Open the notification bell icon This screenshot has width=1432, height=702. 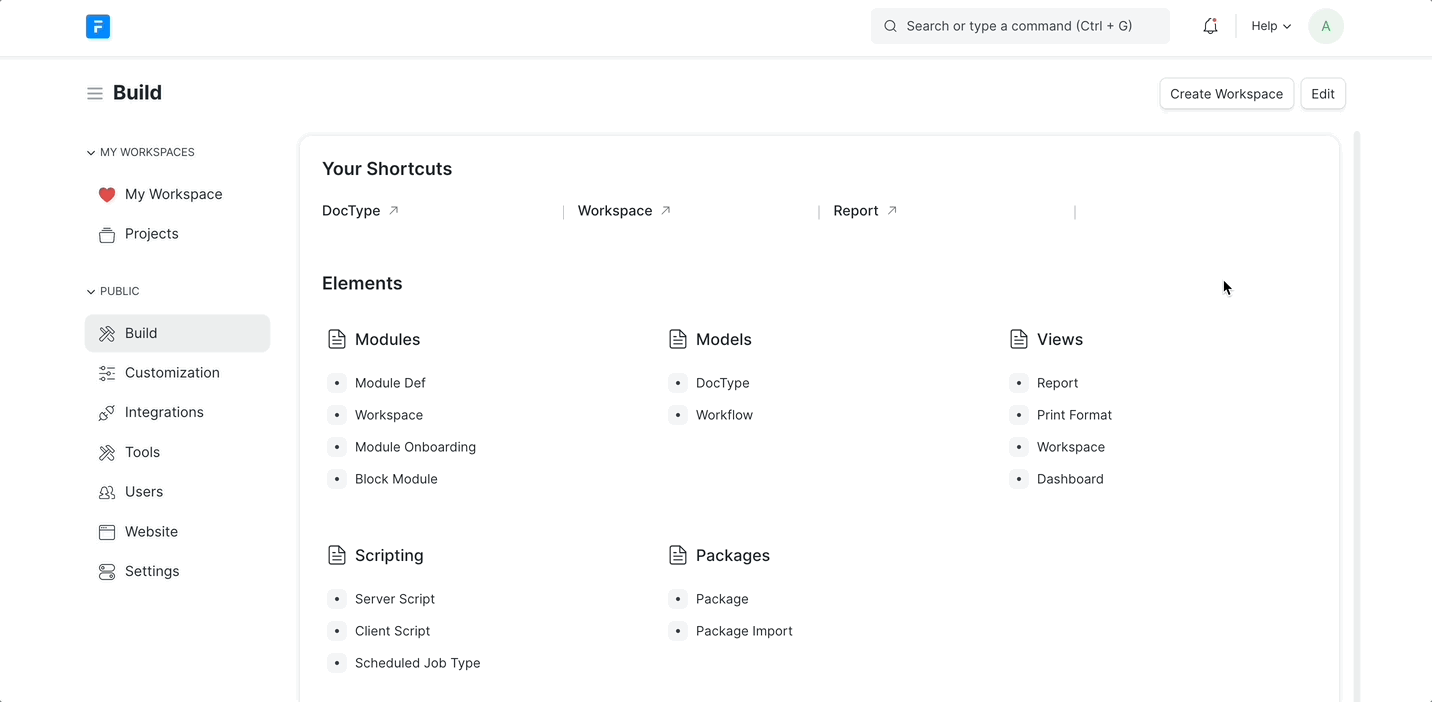pos(1210,26)
